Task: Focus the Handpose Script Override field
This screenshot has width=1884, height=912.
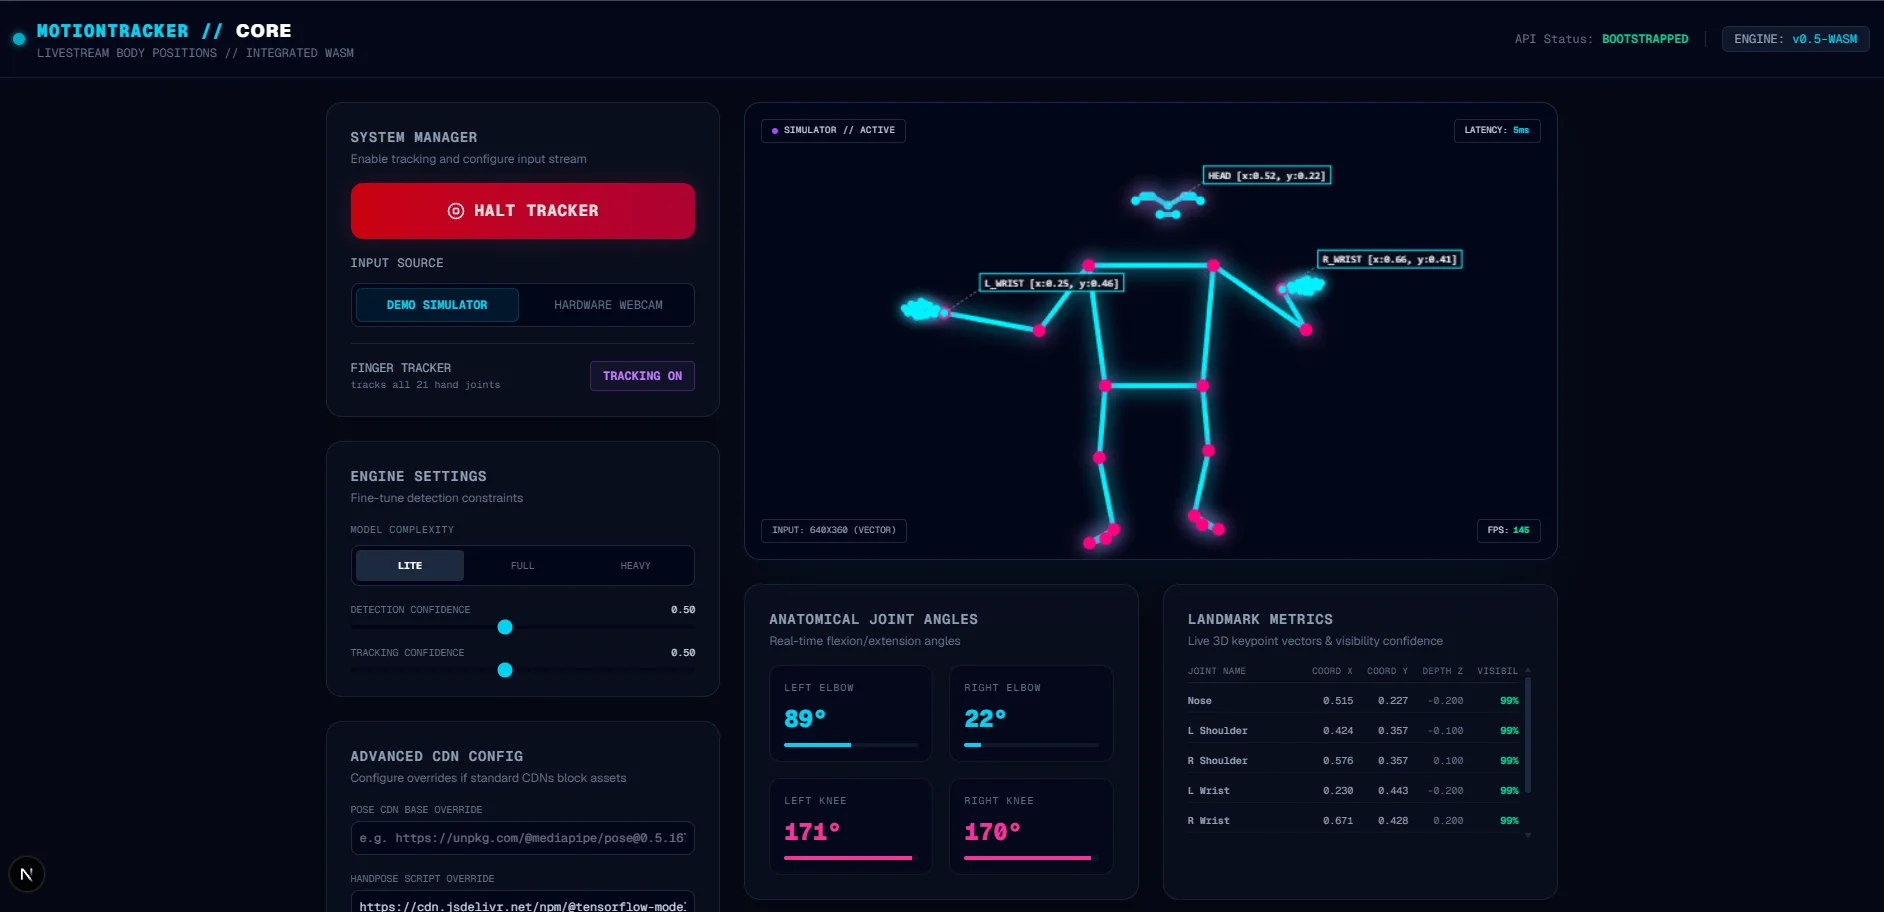Action: pos(522,902)
